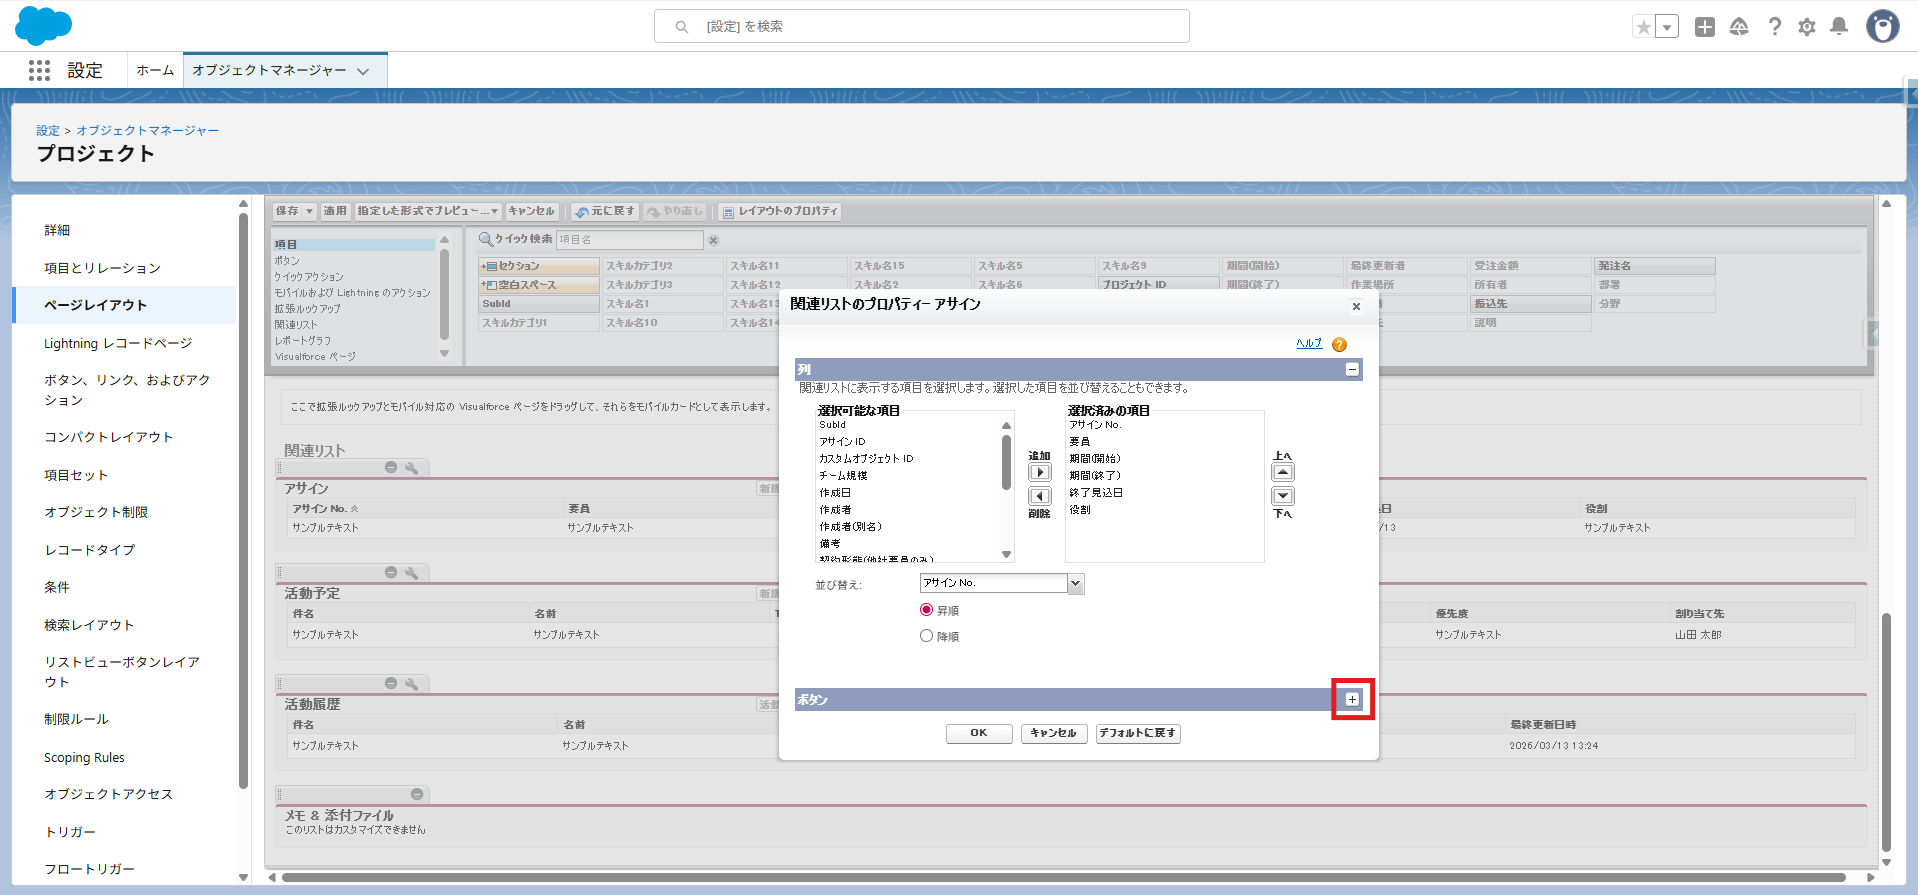The height and width of the screenshot is (895, 1918).
Task: Click the global create plus icon
Action: coord(1705,27)
